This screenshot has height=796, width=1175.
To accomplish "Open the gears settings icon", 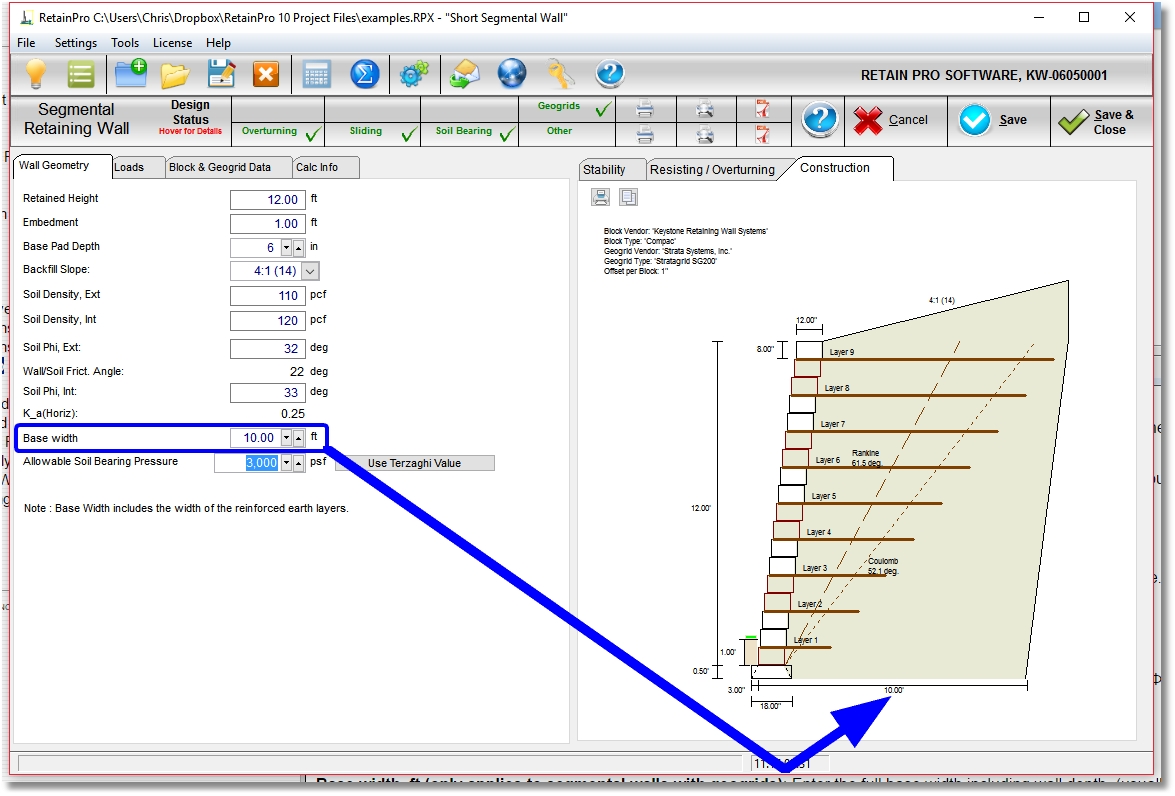I will (x=413, y=74).
